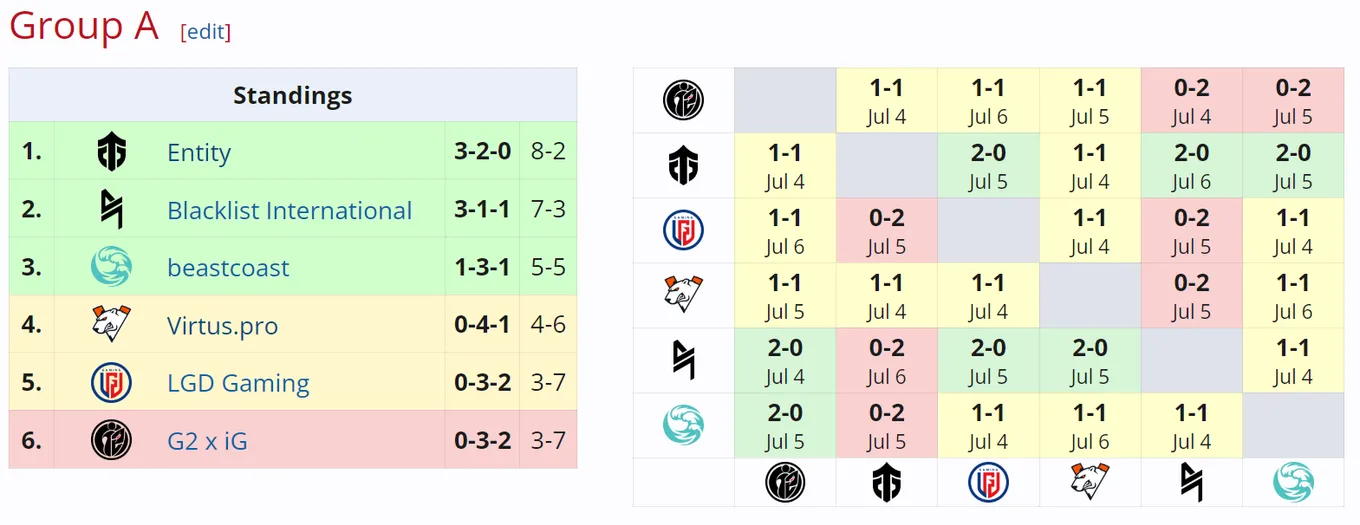1360x525 pixels.
Task: Click LGD logo in crosstable bottom row
Action: tap(988, 482)
